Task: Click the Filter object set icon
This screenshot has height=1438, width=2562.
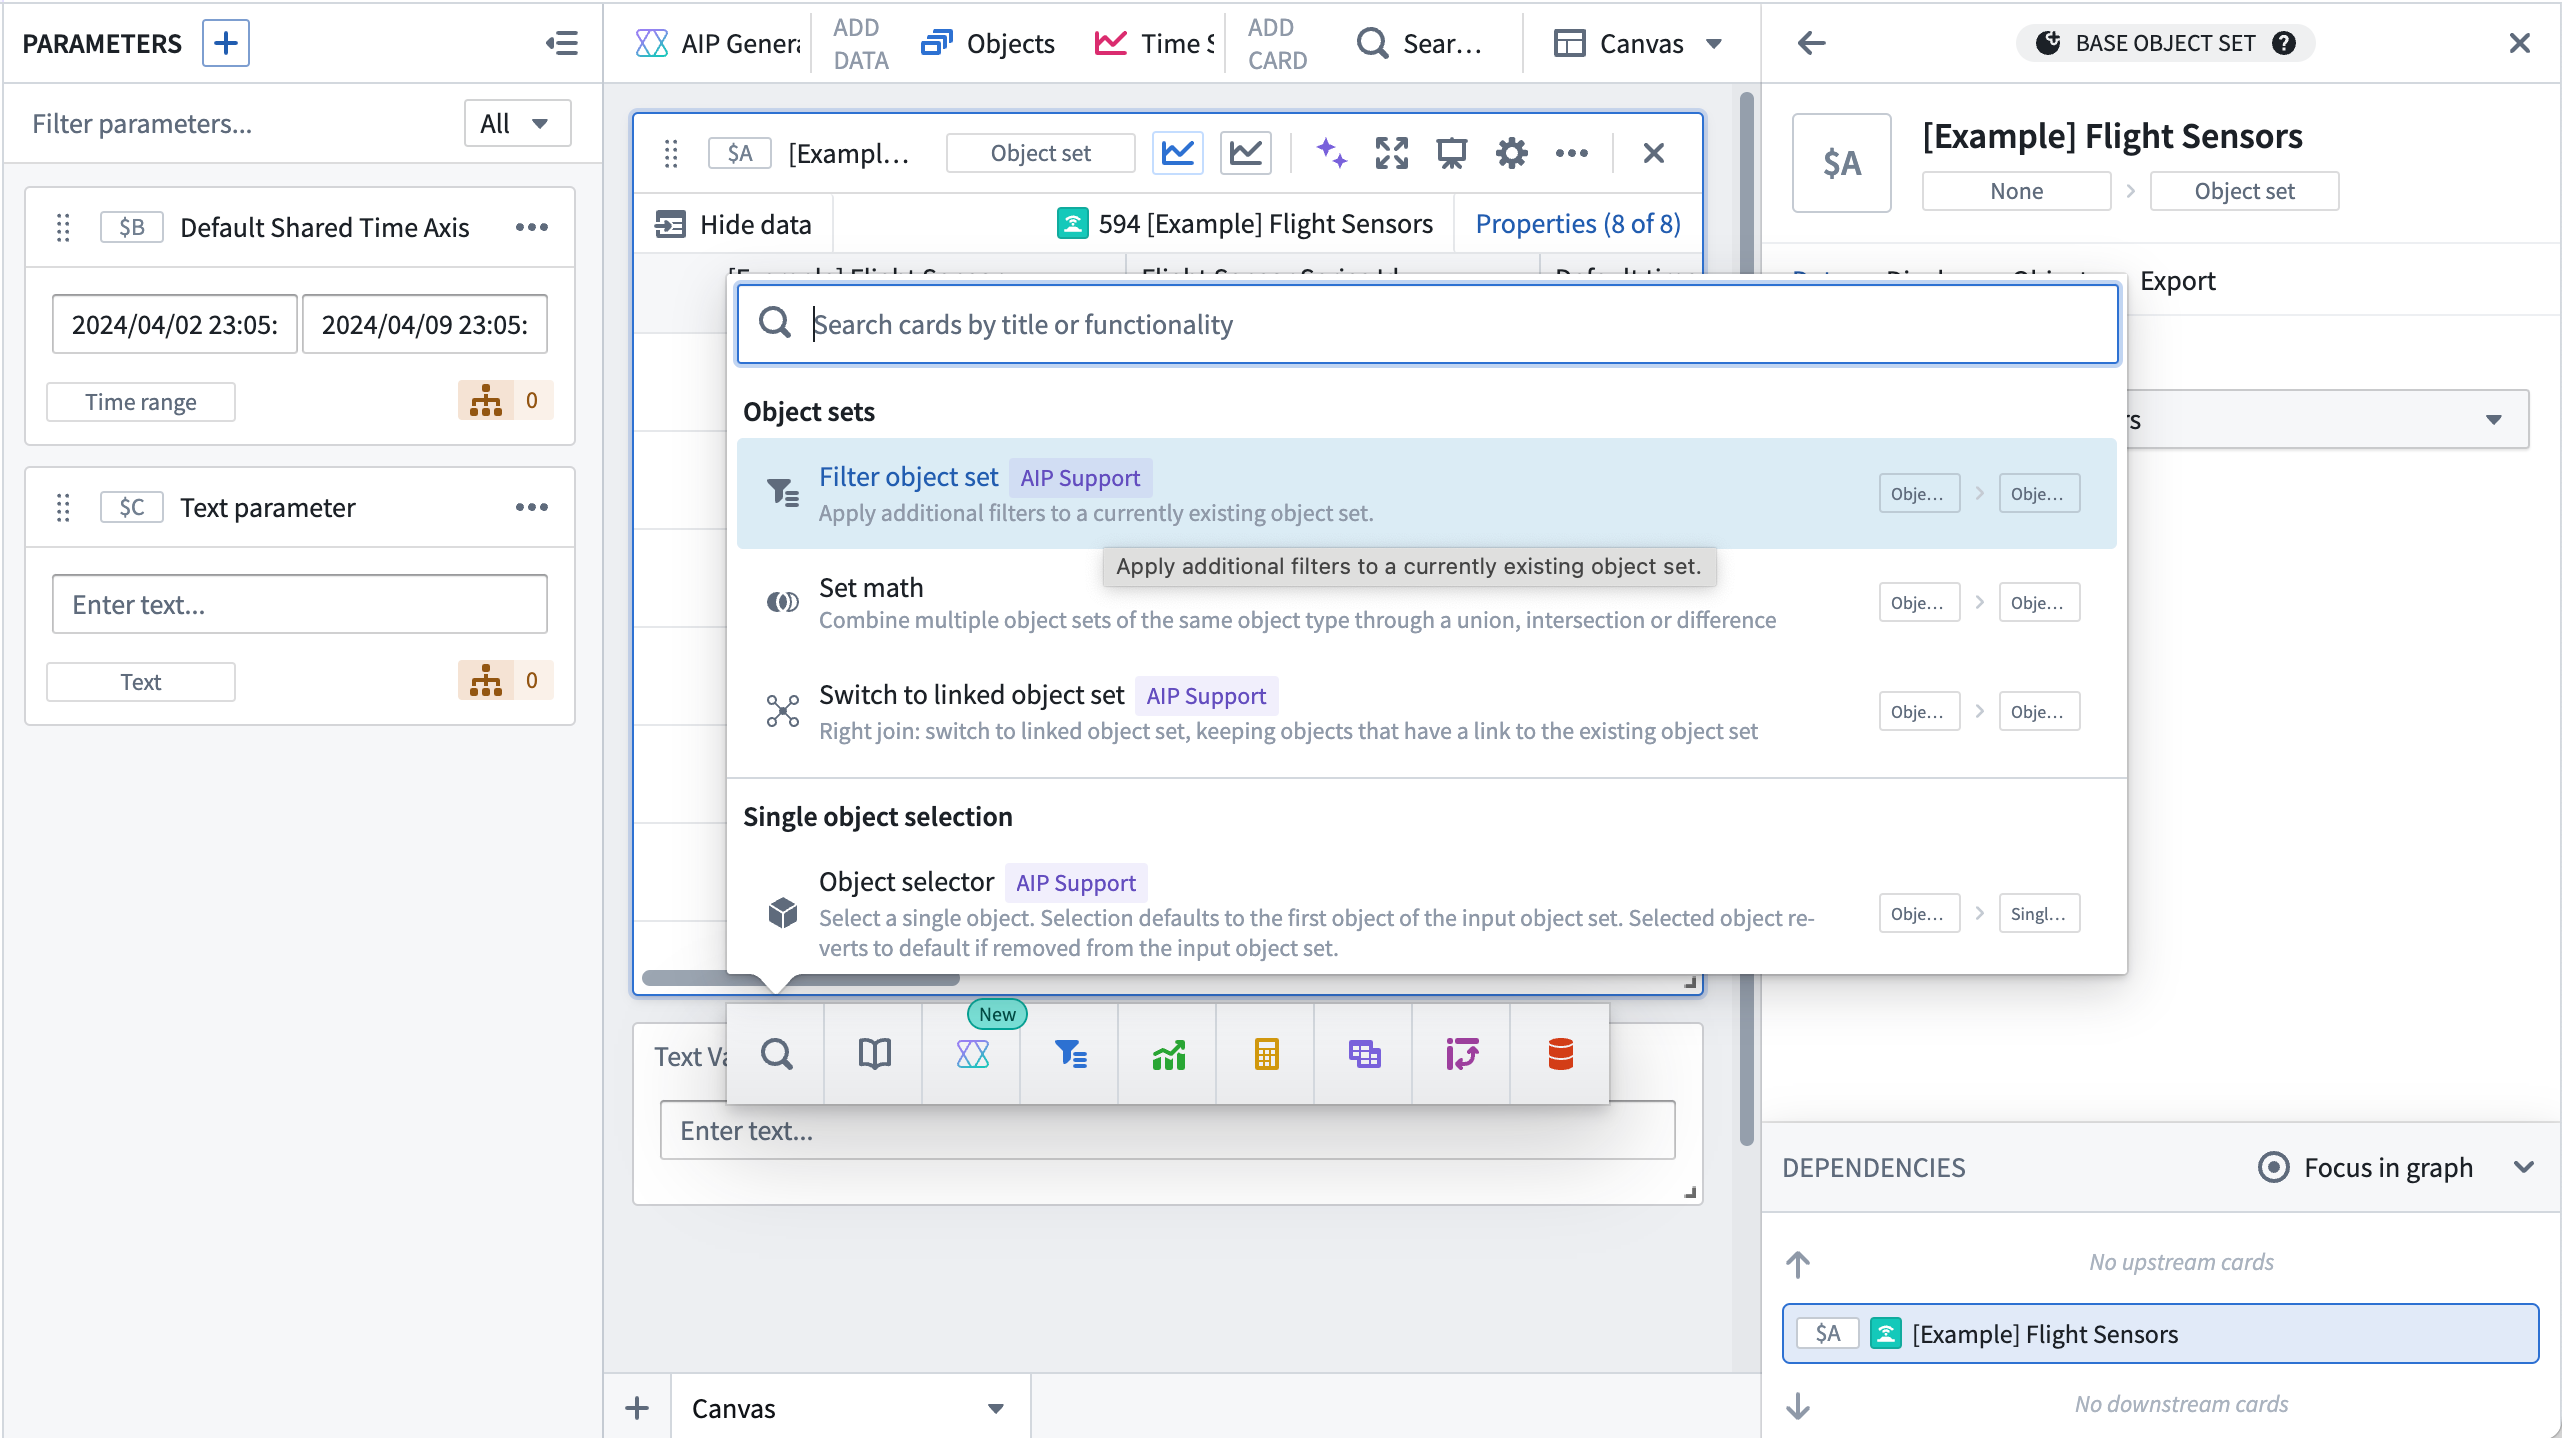Action: [783, 495]
